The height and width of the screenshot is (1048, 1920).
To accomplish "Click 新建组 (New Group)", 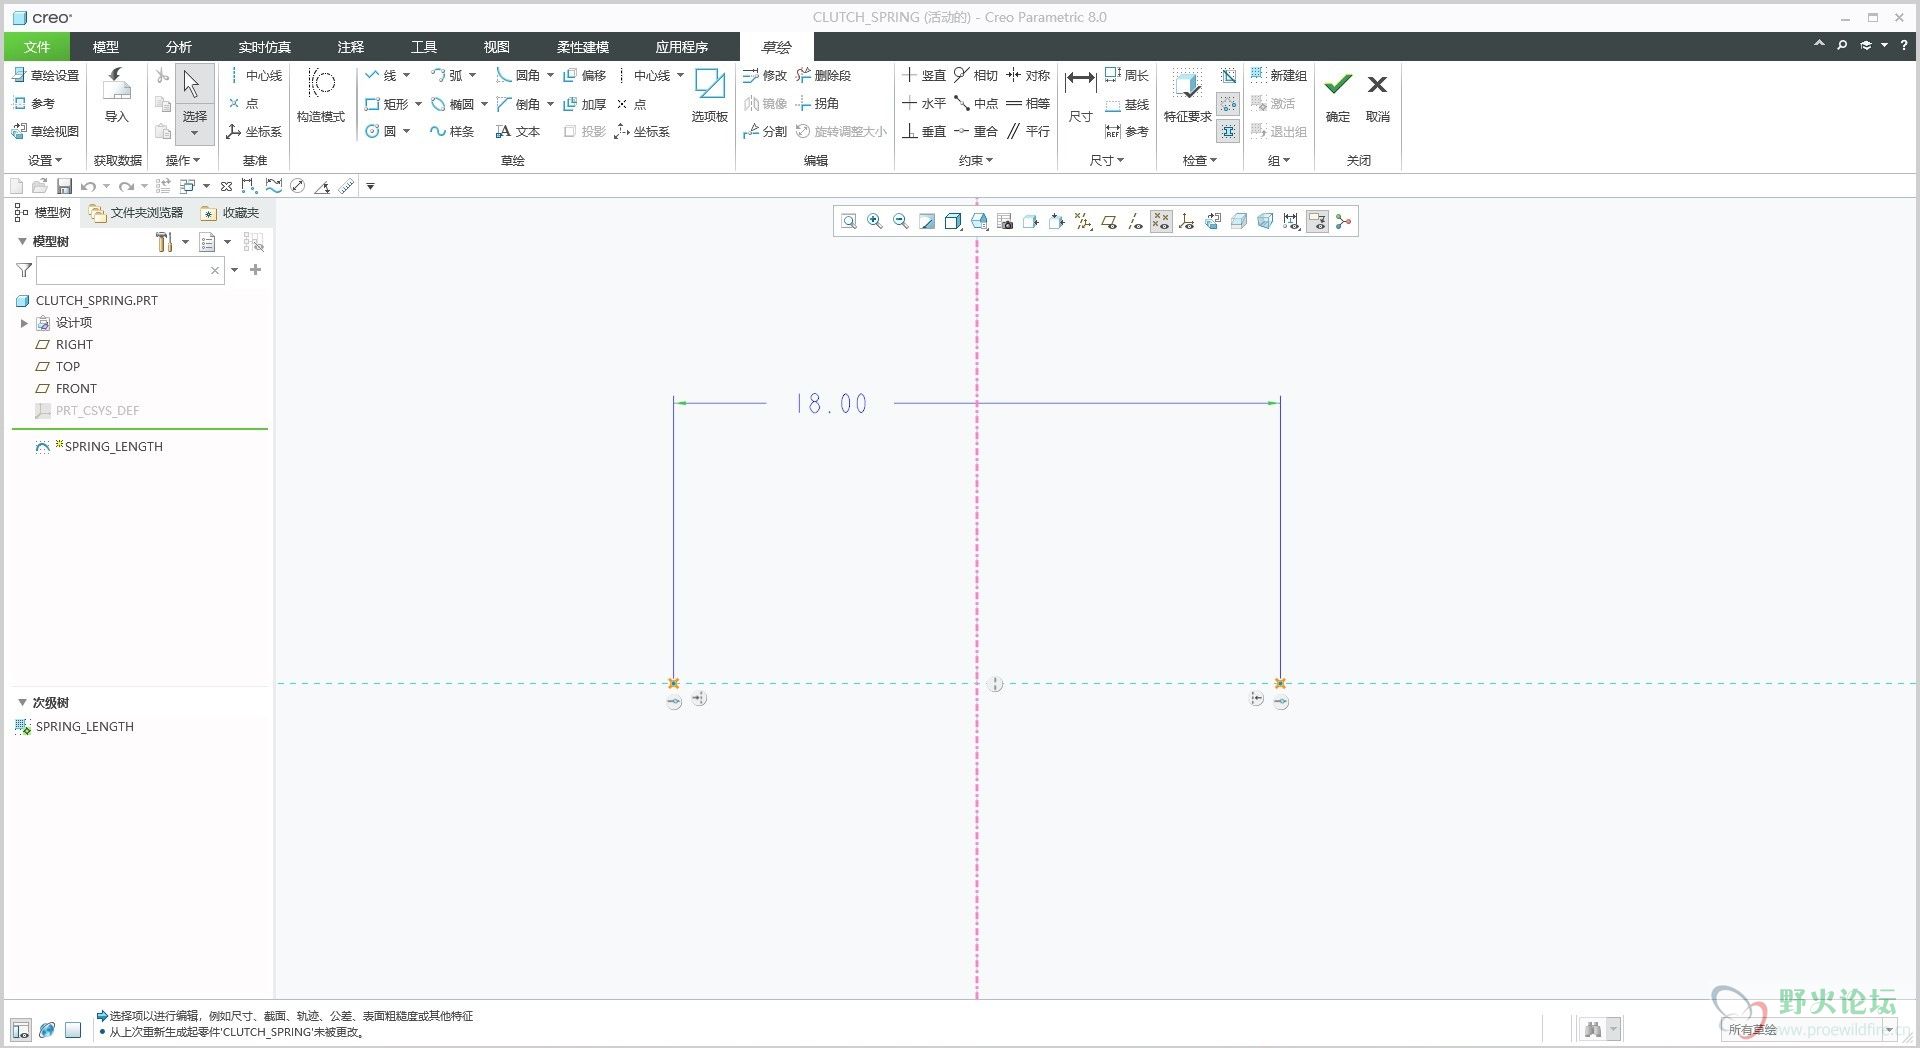I will [x=1278, y=75].
